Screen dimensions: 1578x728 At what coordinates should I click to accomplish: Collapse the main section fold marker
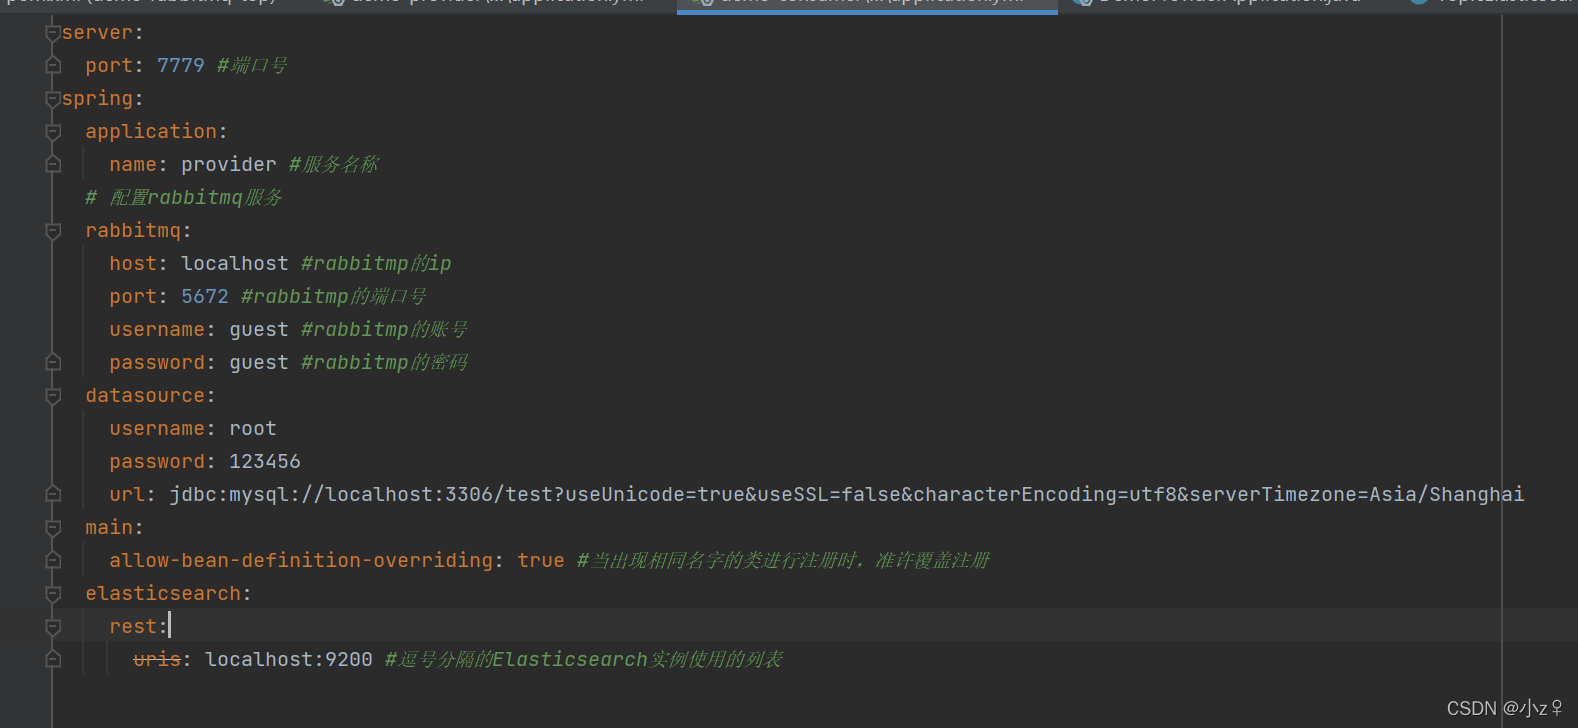[x=53, y=528]
